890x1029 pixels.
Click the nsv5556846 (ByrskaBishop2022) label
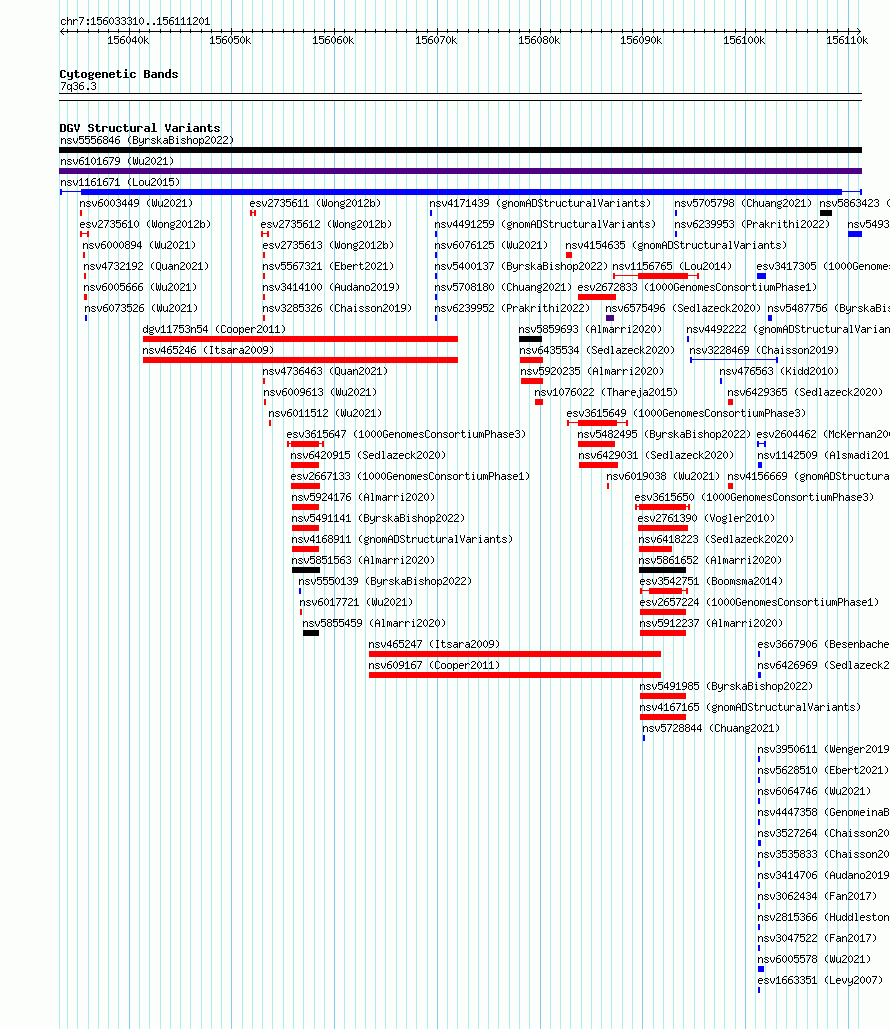(147, 140)
